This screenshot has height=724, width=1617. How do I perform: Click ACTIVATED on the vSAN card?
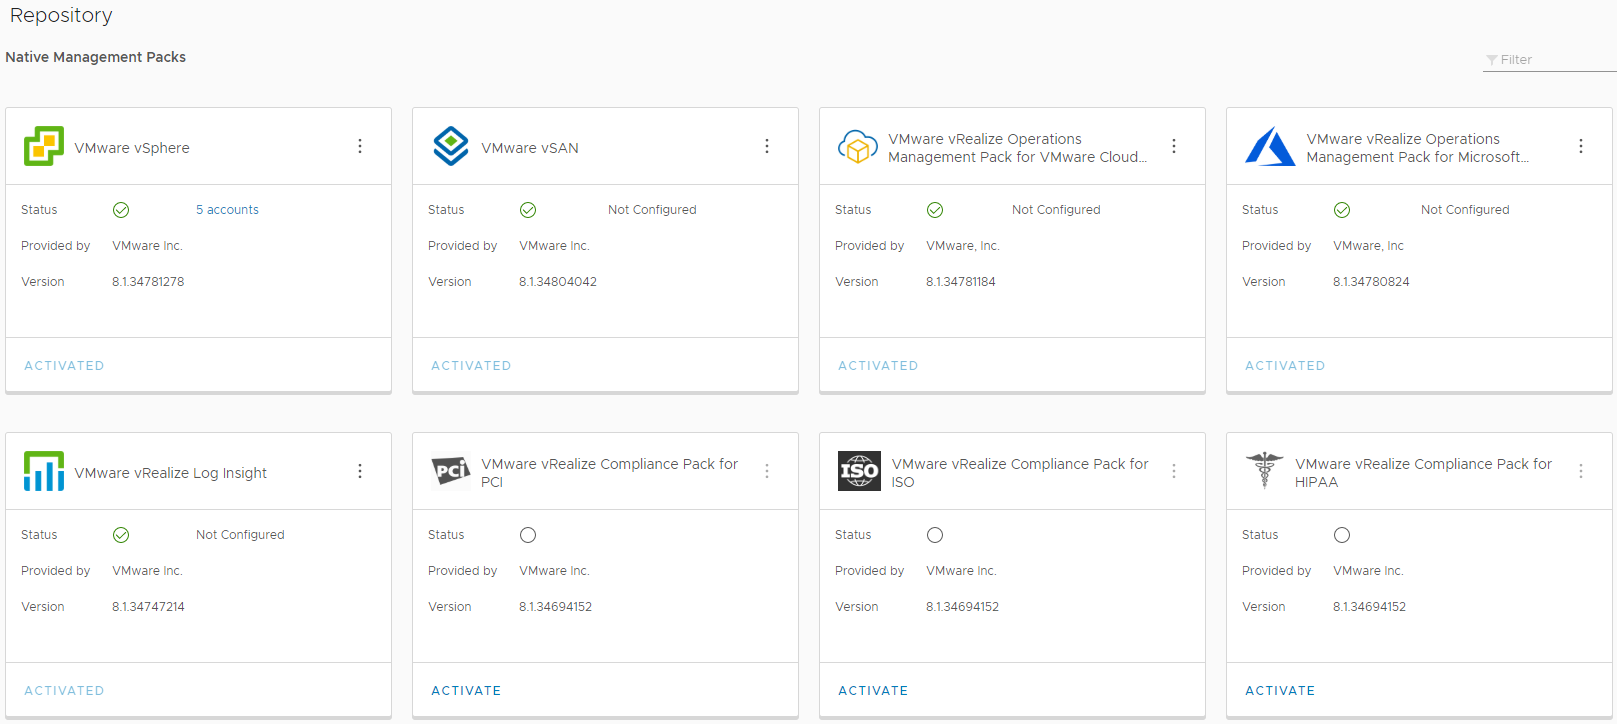[471, 366]
